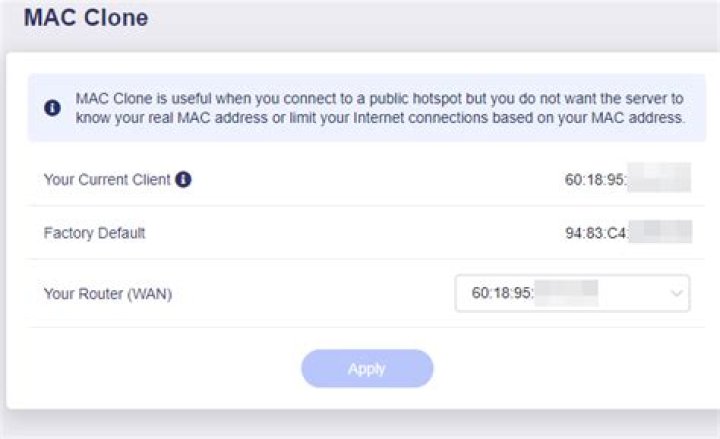
Task: Click the current client MAC value 60:18:95
Action: click(595, 179)
